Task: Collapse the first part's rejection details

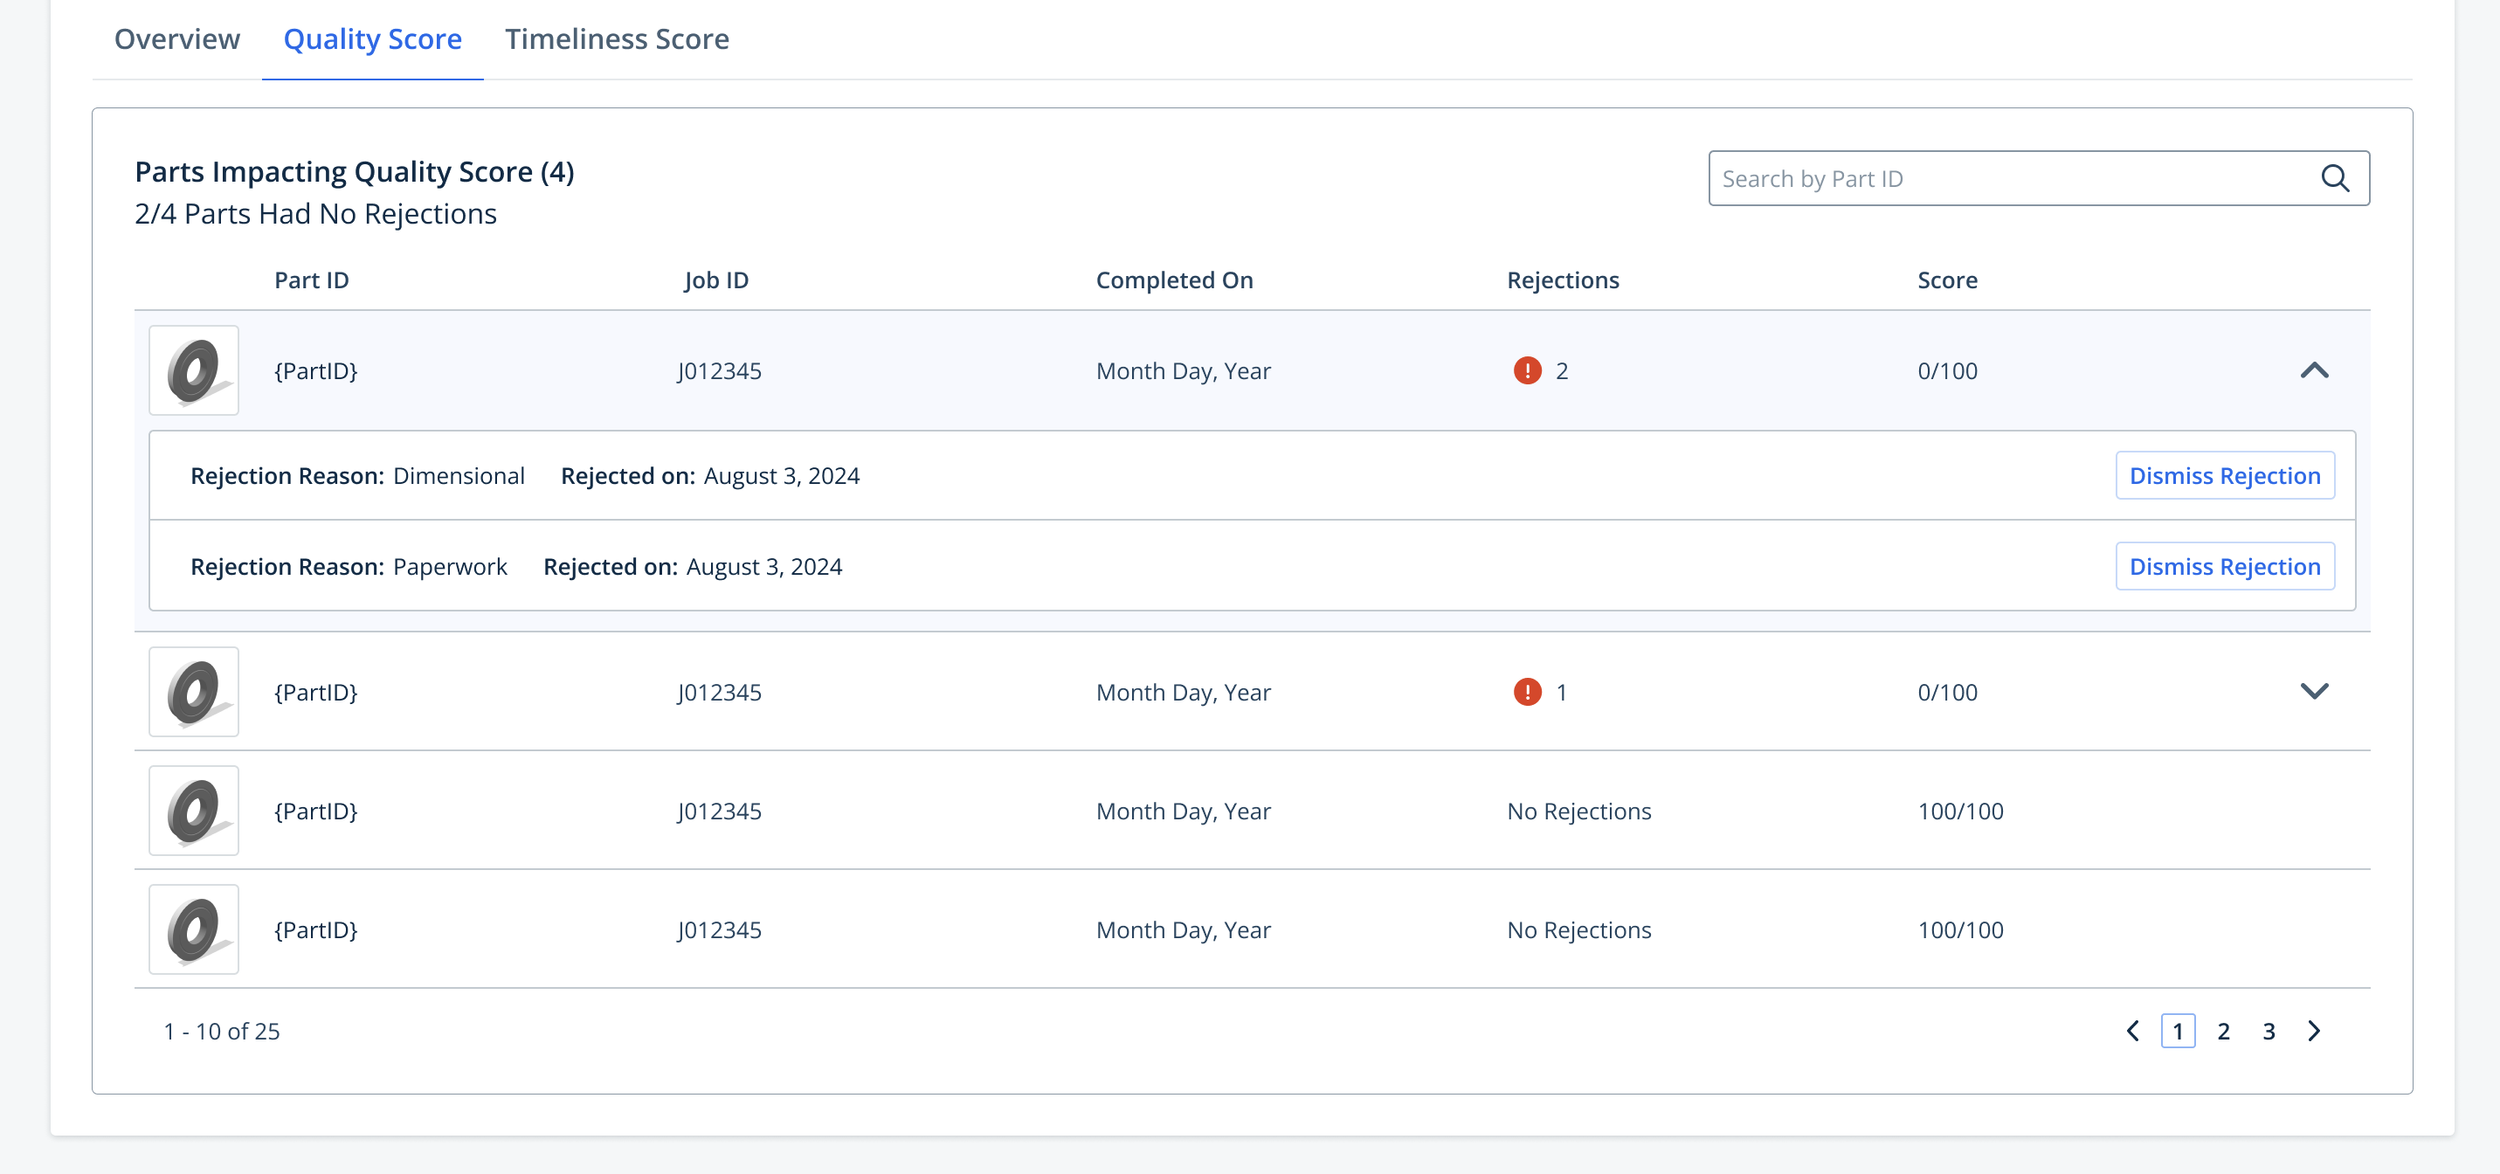Action: point(2314,371)
